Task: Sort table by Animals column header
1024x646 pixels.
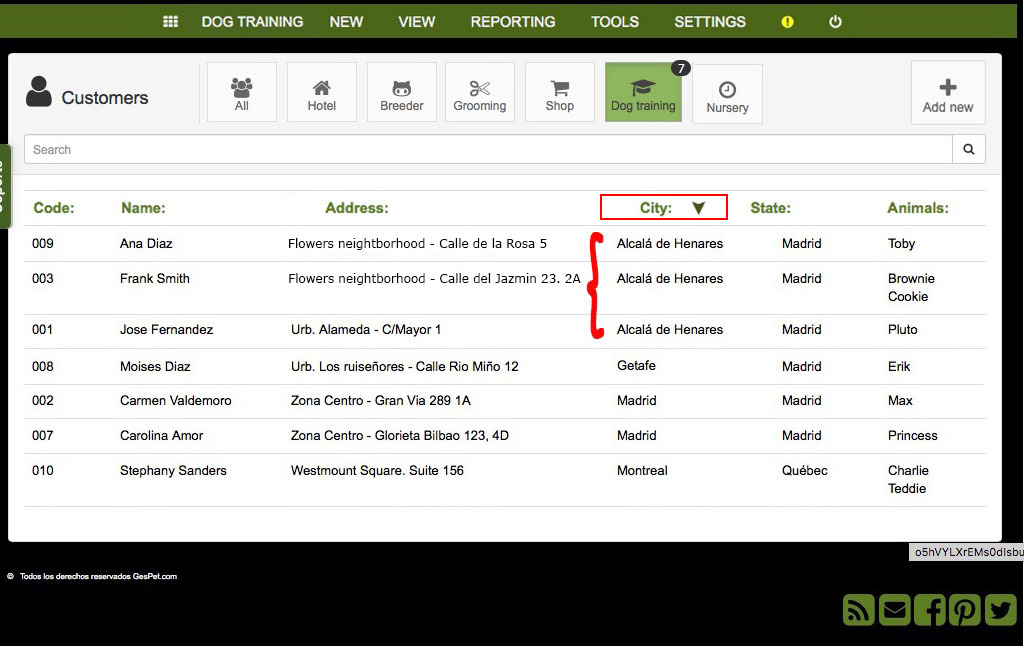Action: click(918, 208)
